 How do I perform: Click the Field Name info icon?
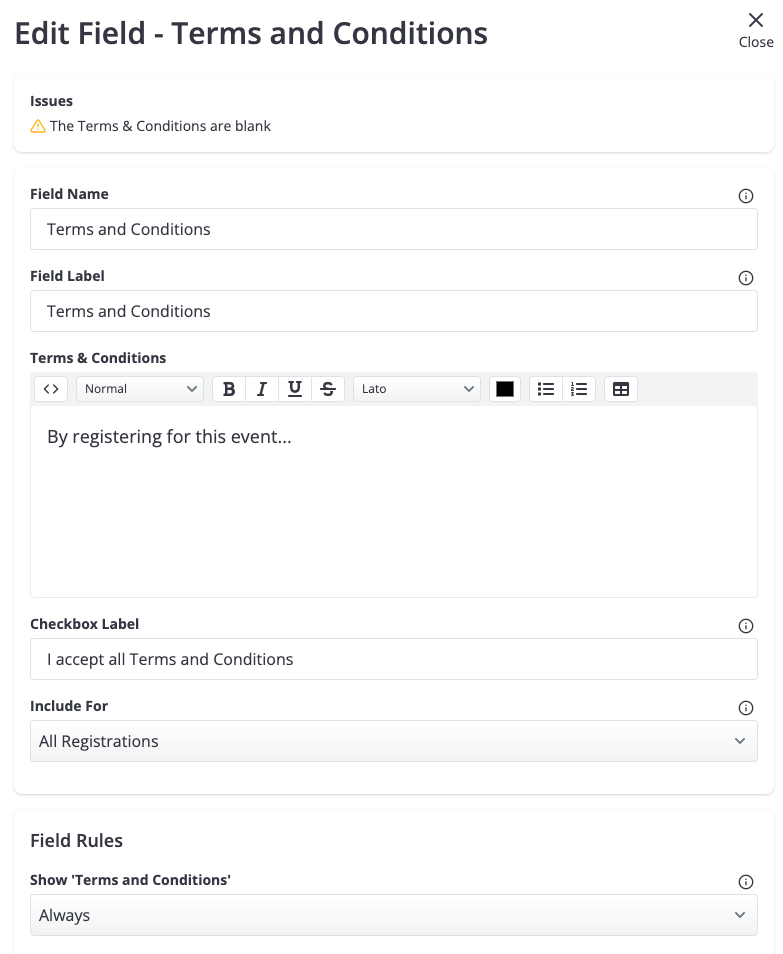pos(745,196)
